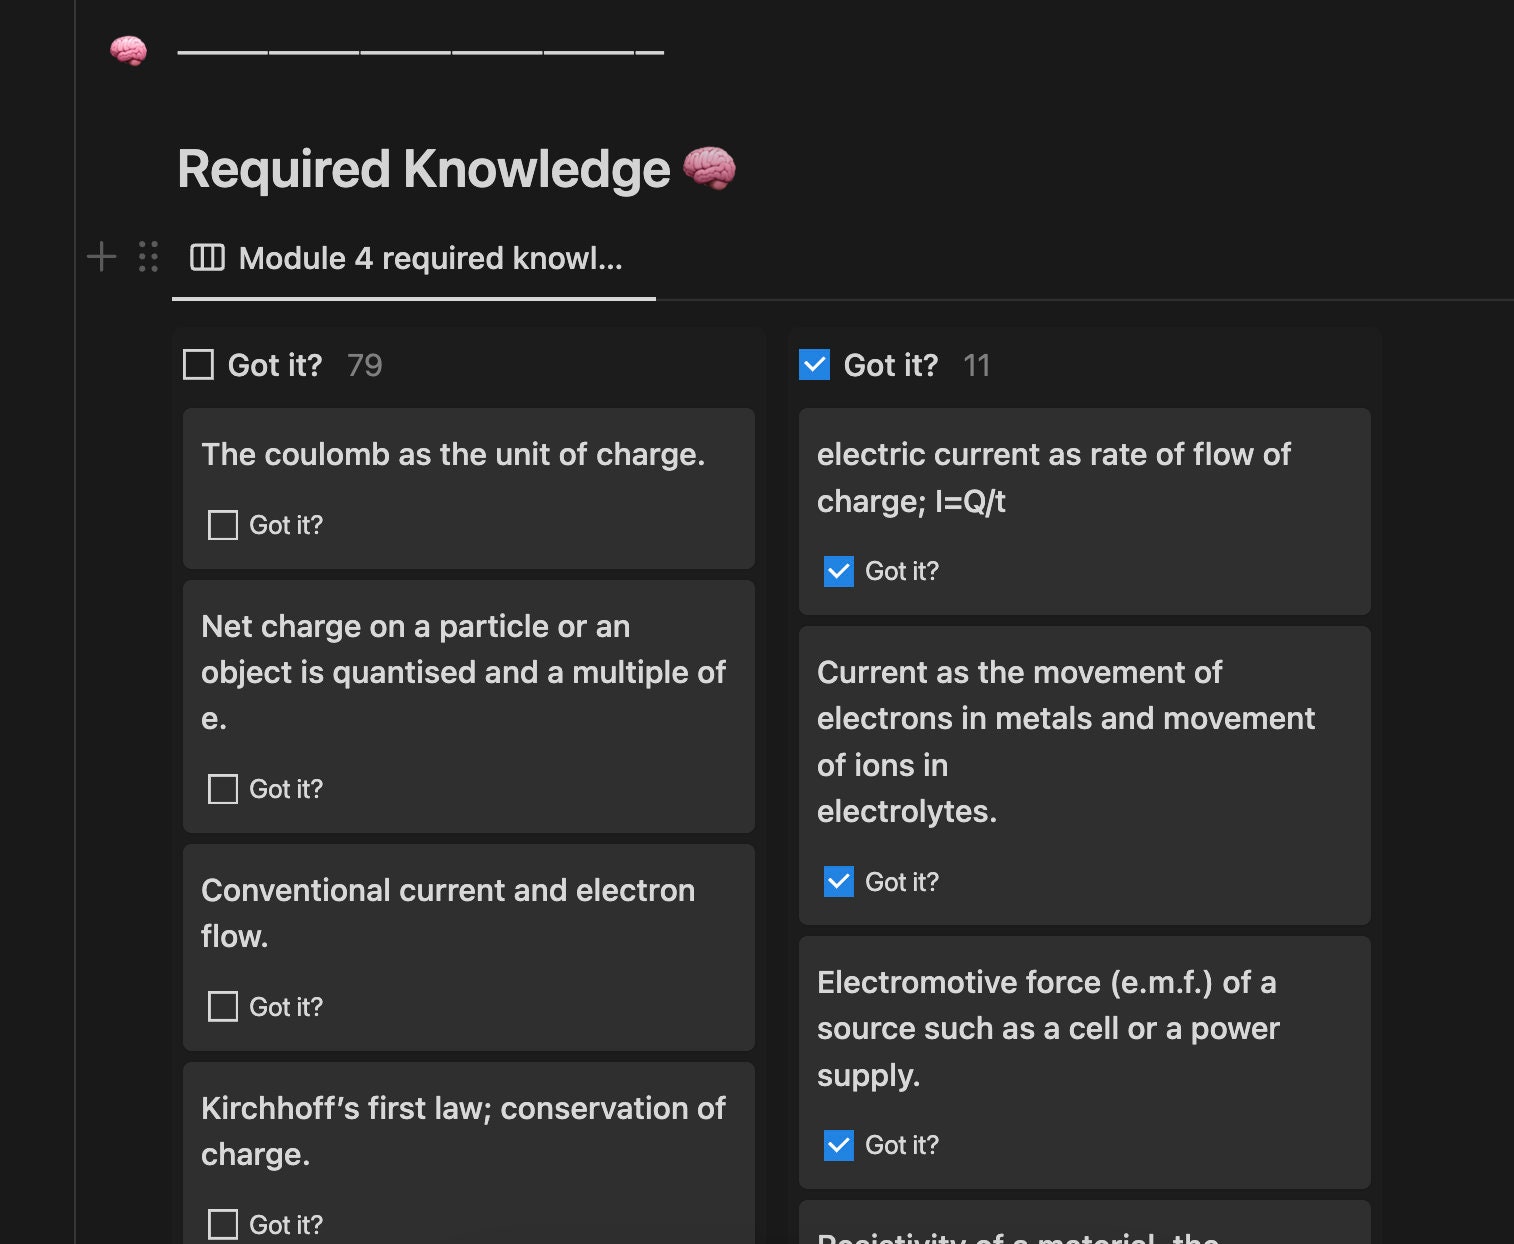Check Got it? on Conventional current card
Screen dimensions: 1514x1244
222,1007
